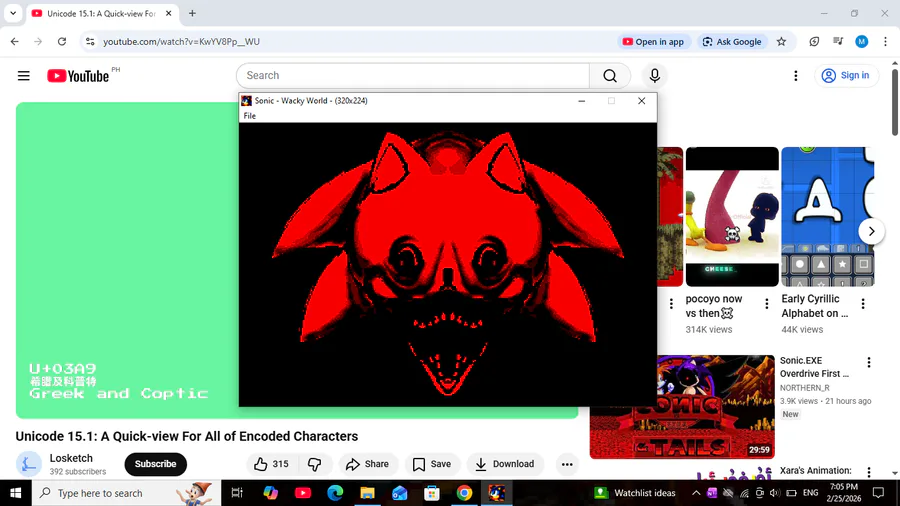Click the Download button
Image resolution: width=900 pixels, height=506 pixels.
(x=505, y=464)
